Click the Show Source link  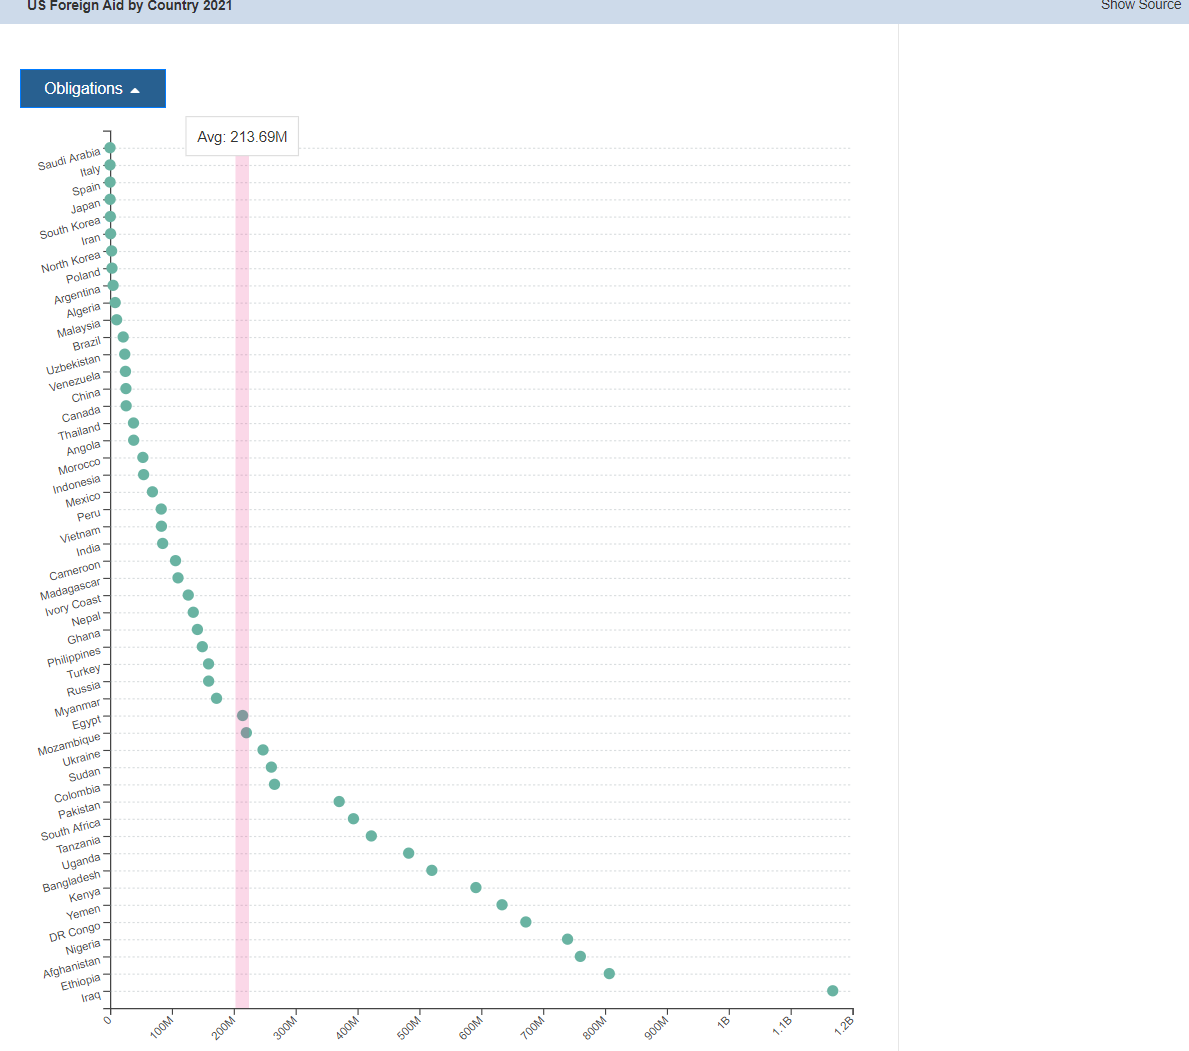click(x=1140, y=5)
